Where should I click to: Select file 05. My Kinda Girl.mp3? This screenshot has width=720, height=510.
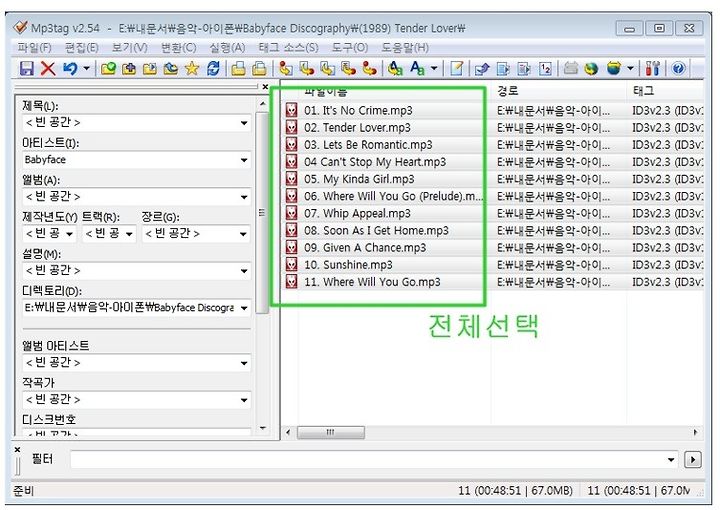pyautogui.click(x=359, y=179)
